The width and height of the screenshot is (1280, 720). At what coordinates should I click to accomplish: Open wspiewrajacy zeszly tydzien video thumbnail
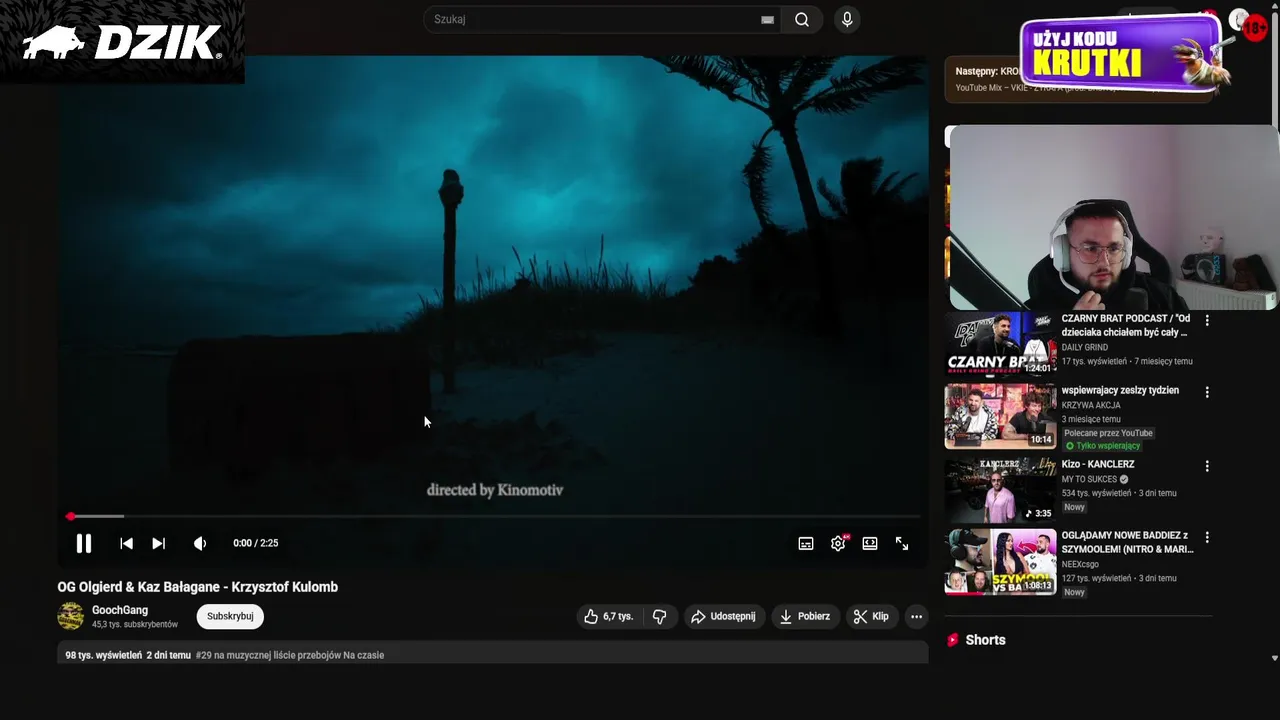[x=1001, y=416]
